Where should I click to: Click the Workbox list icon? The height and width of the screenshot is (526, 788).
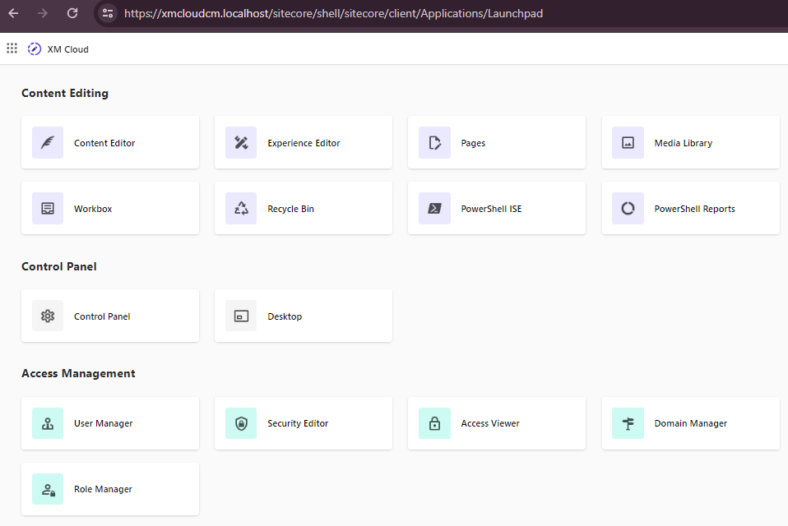[48, 208]
